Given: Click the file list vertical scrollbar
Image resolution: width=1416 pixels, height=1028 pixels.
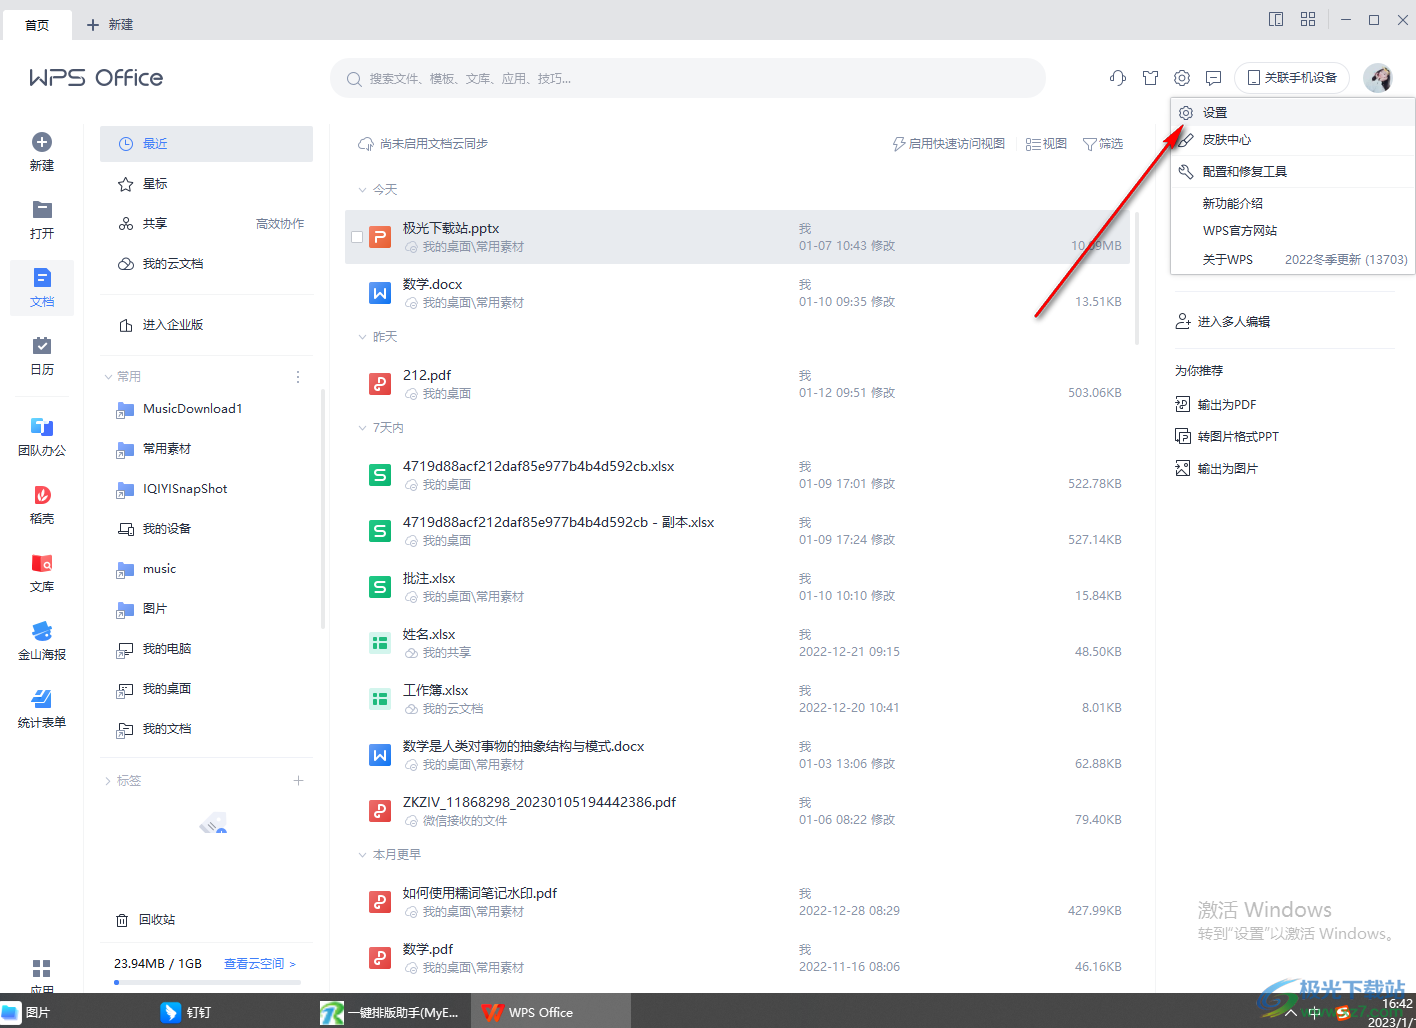Looking at the screenshot, I should (x=1137, y=278).
